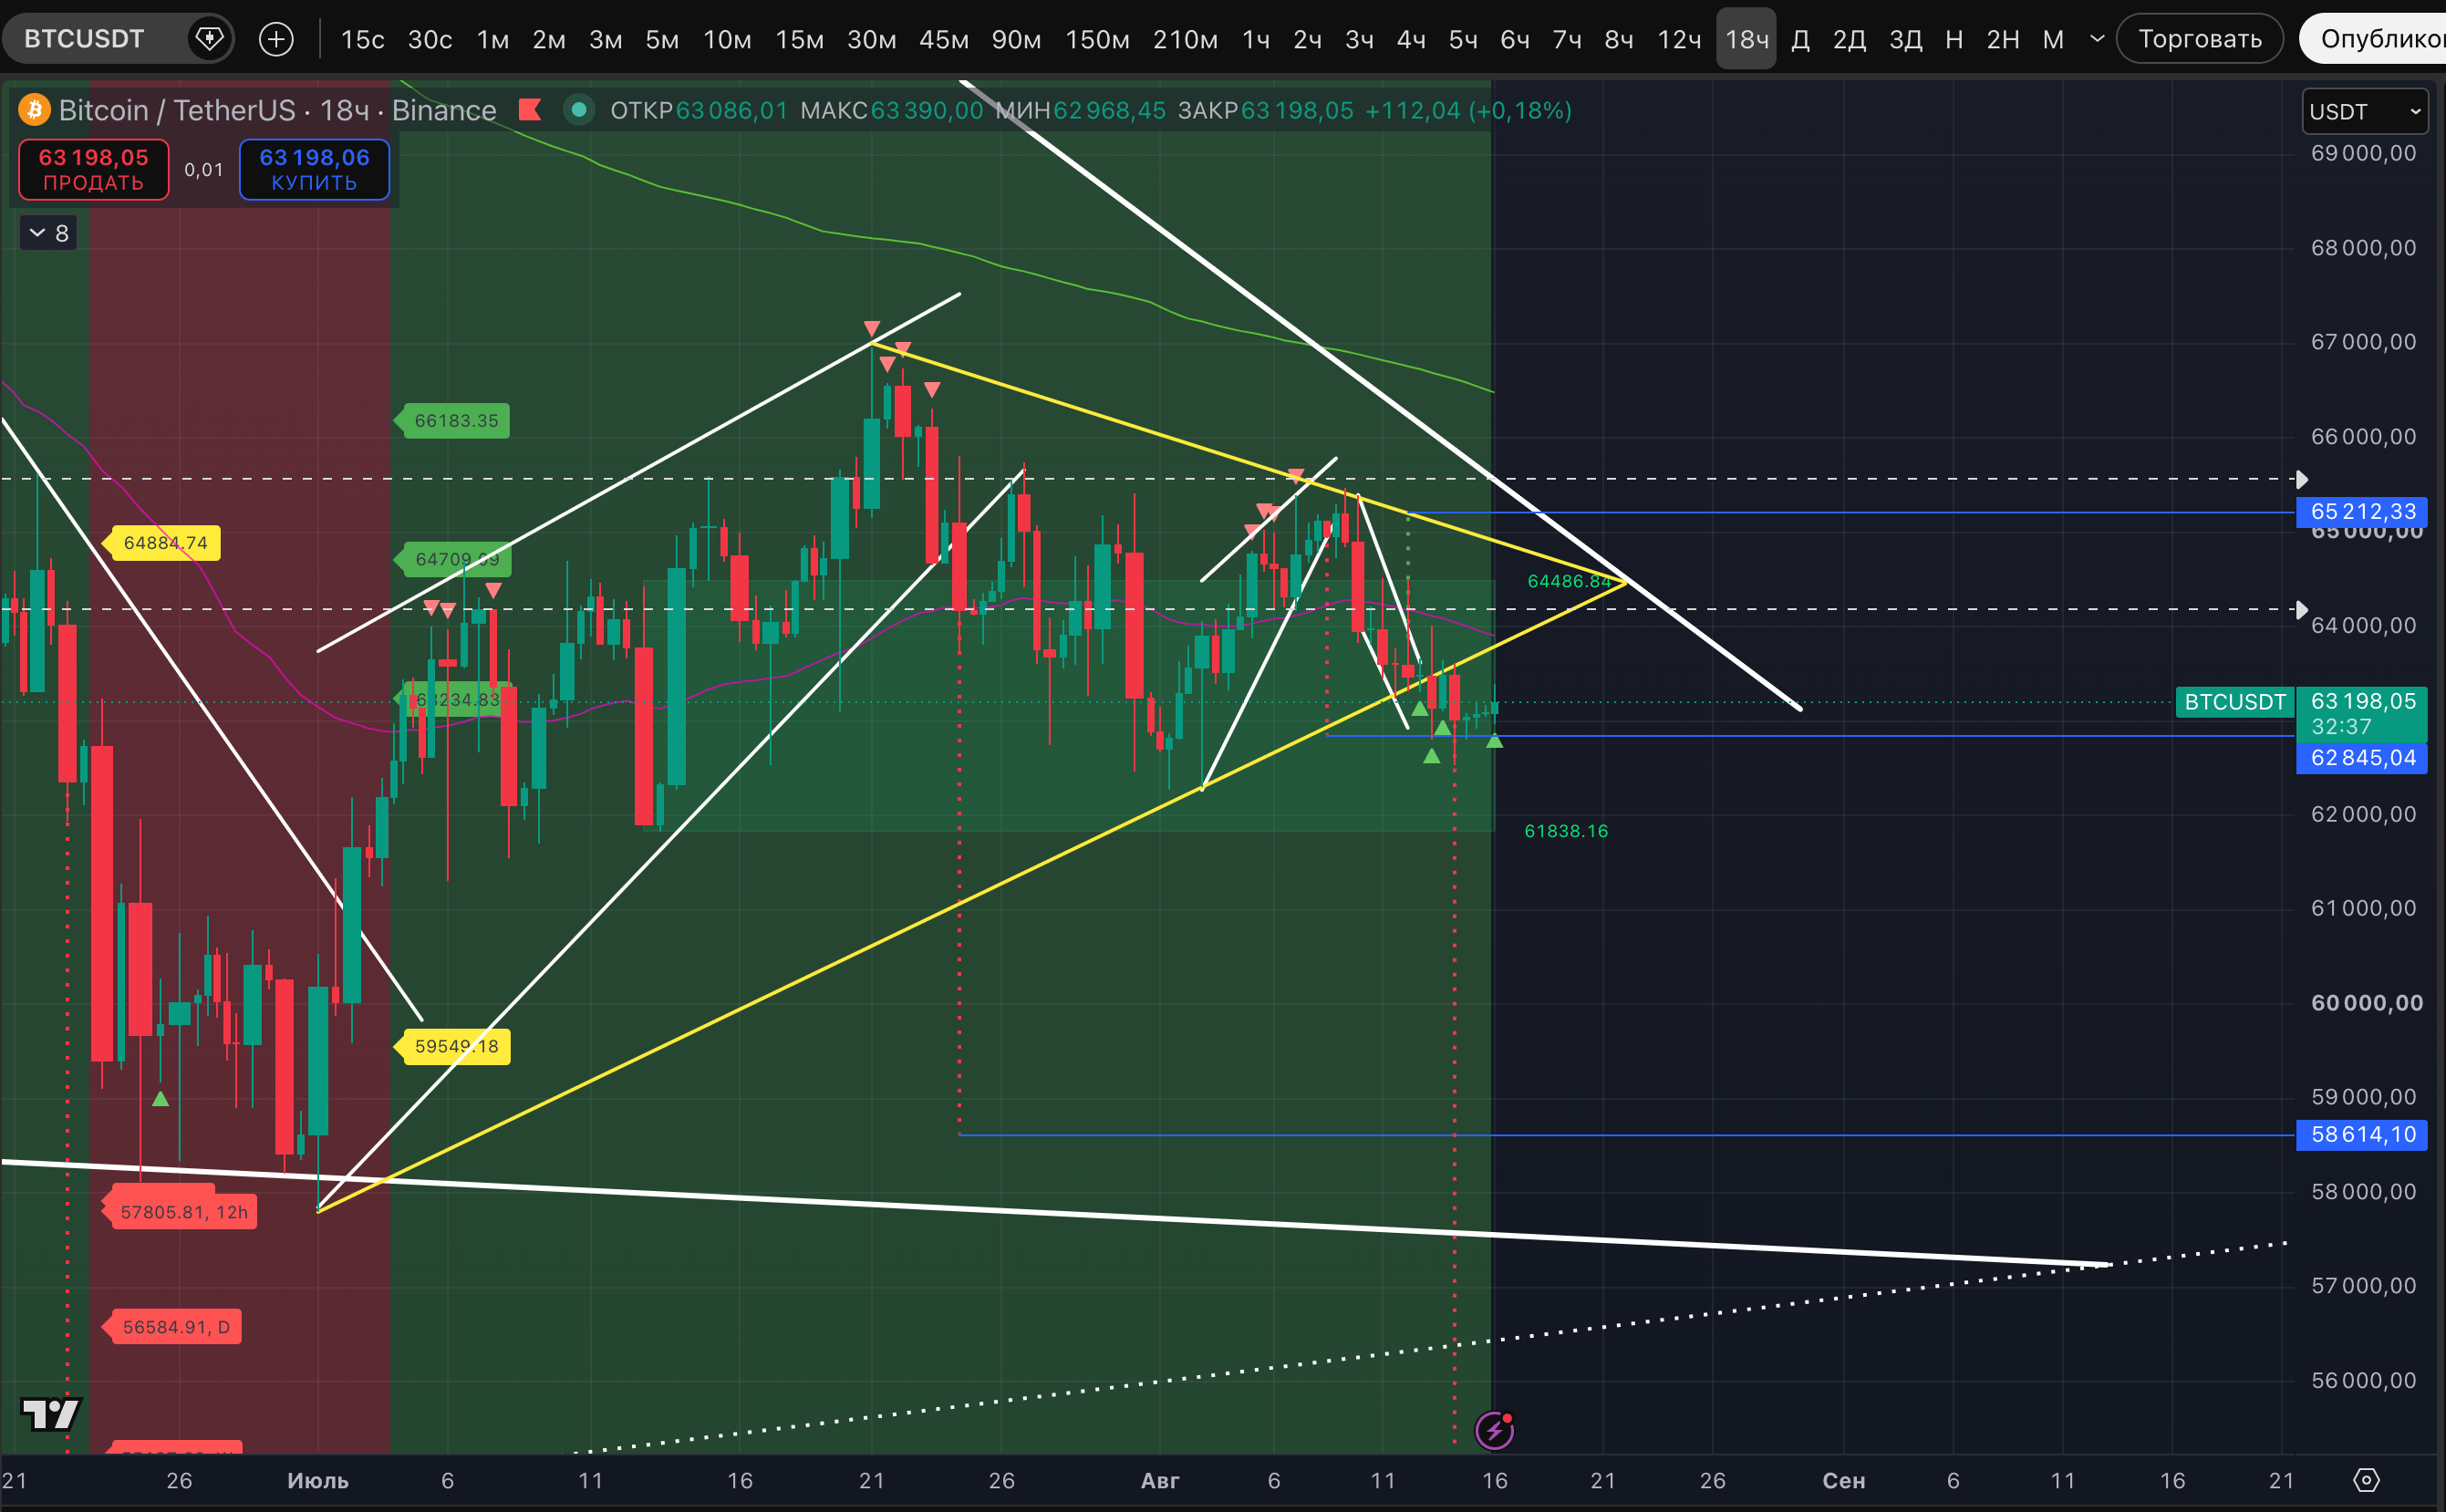Select the weekly Н timeframe
The height and width of the screenshot is (1512, 2446).
click(1953, 40)
